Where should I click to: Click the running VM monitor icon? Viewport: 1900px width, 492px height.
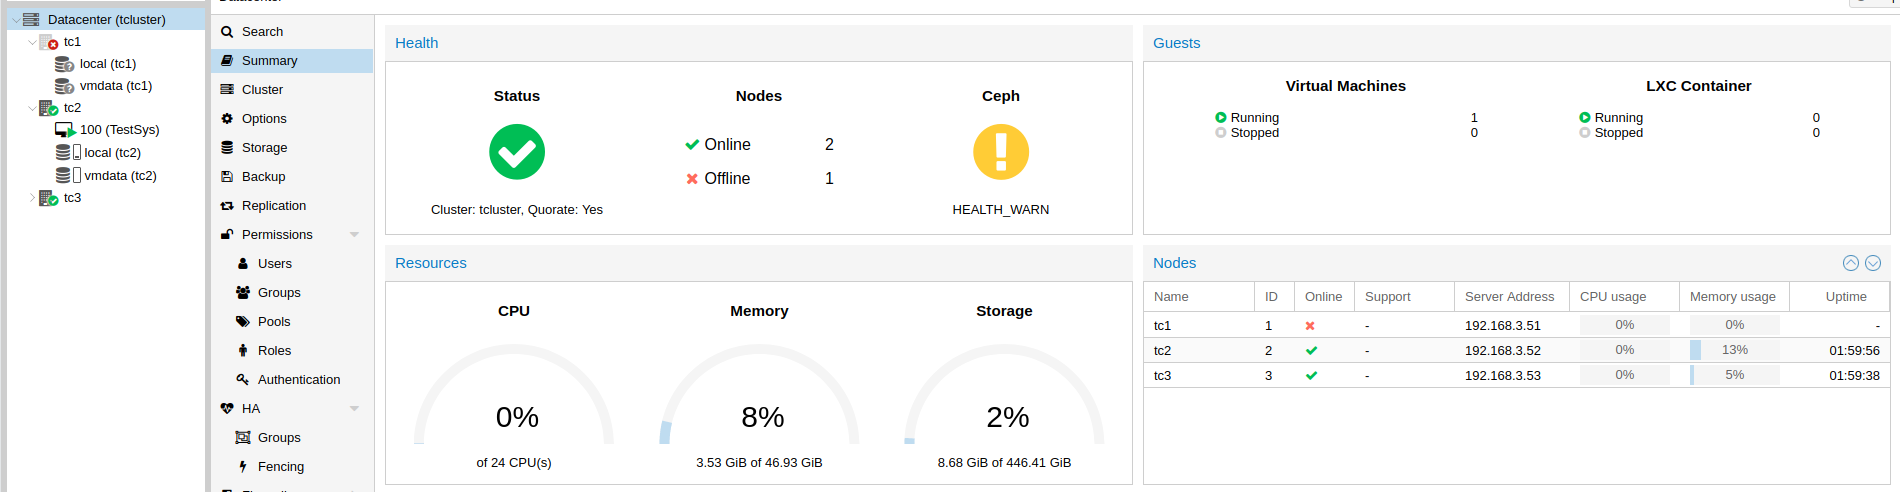[65, 130]
